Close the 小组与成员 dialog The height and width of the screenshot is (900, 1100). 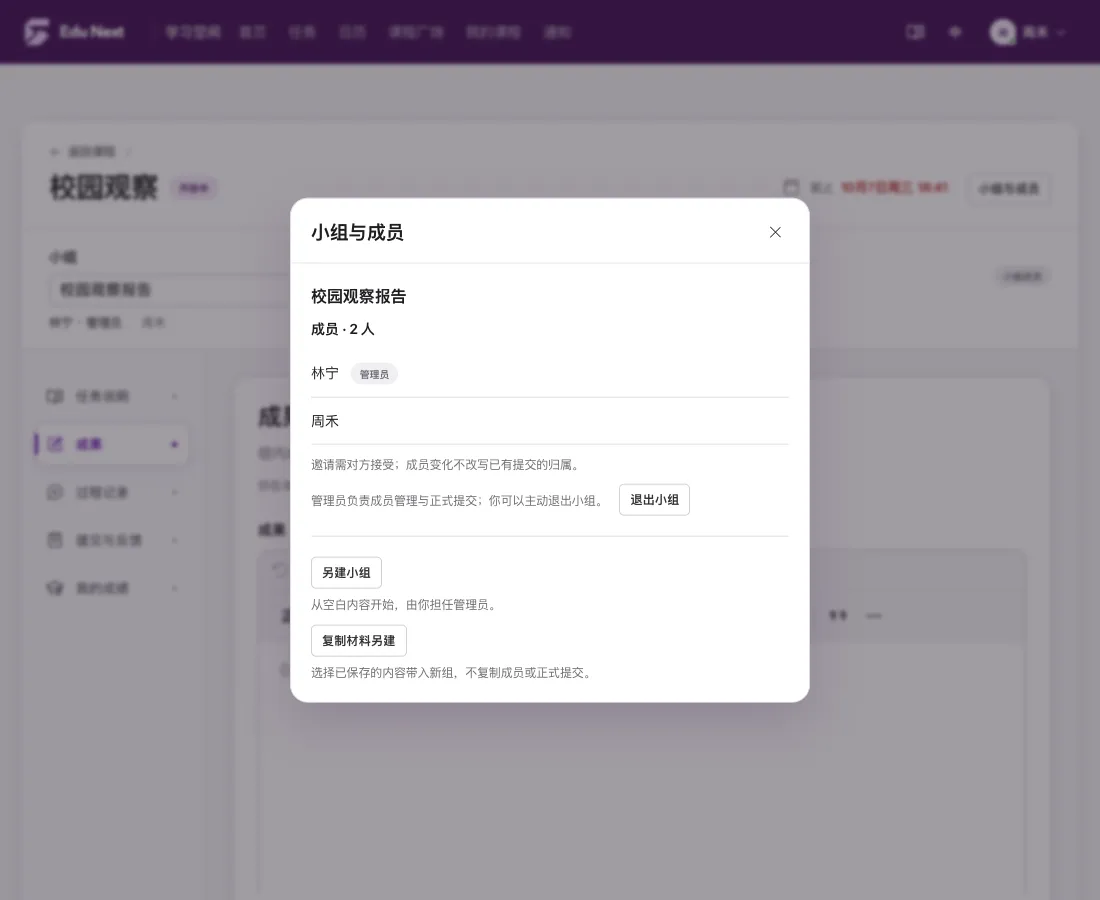pos(774,232)
